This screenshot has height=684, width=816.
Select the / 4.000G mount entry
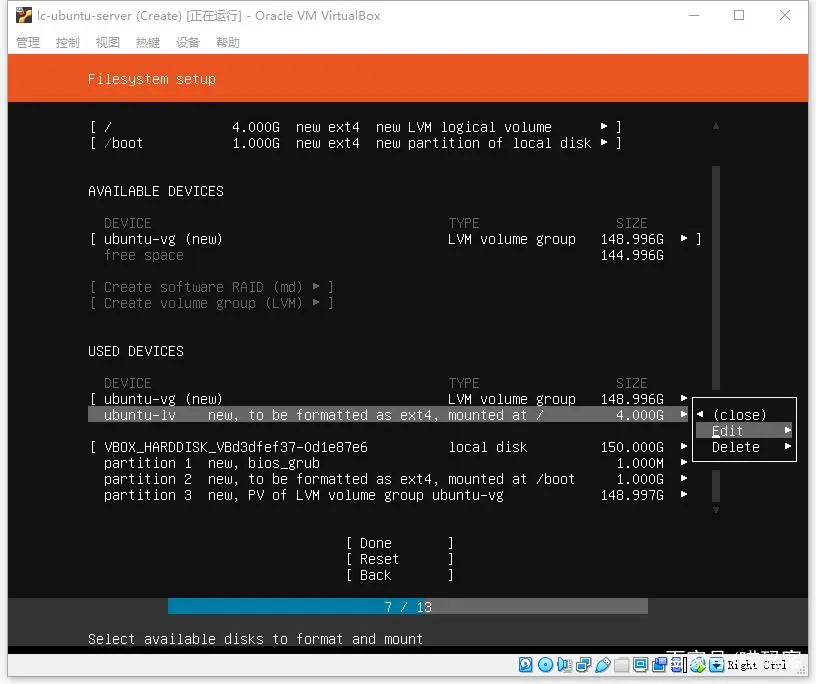click(356, 127)
